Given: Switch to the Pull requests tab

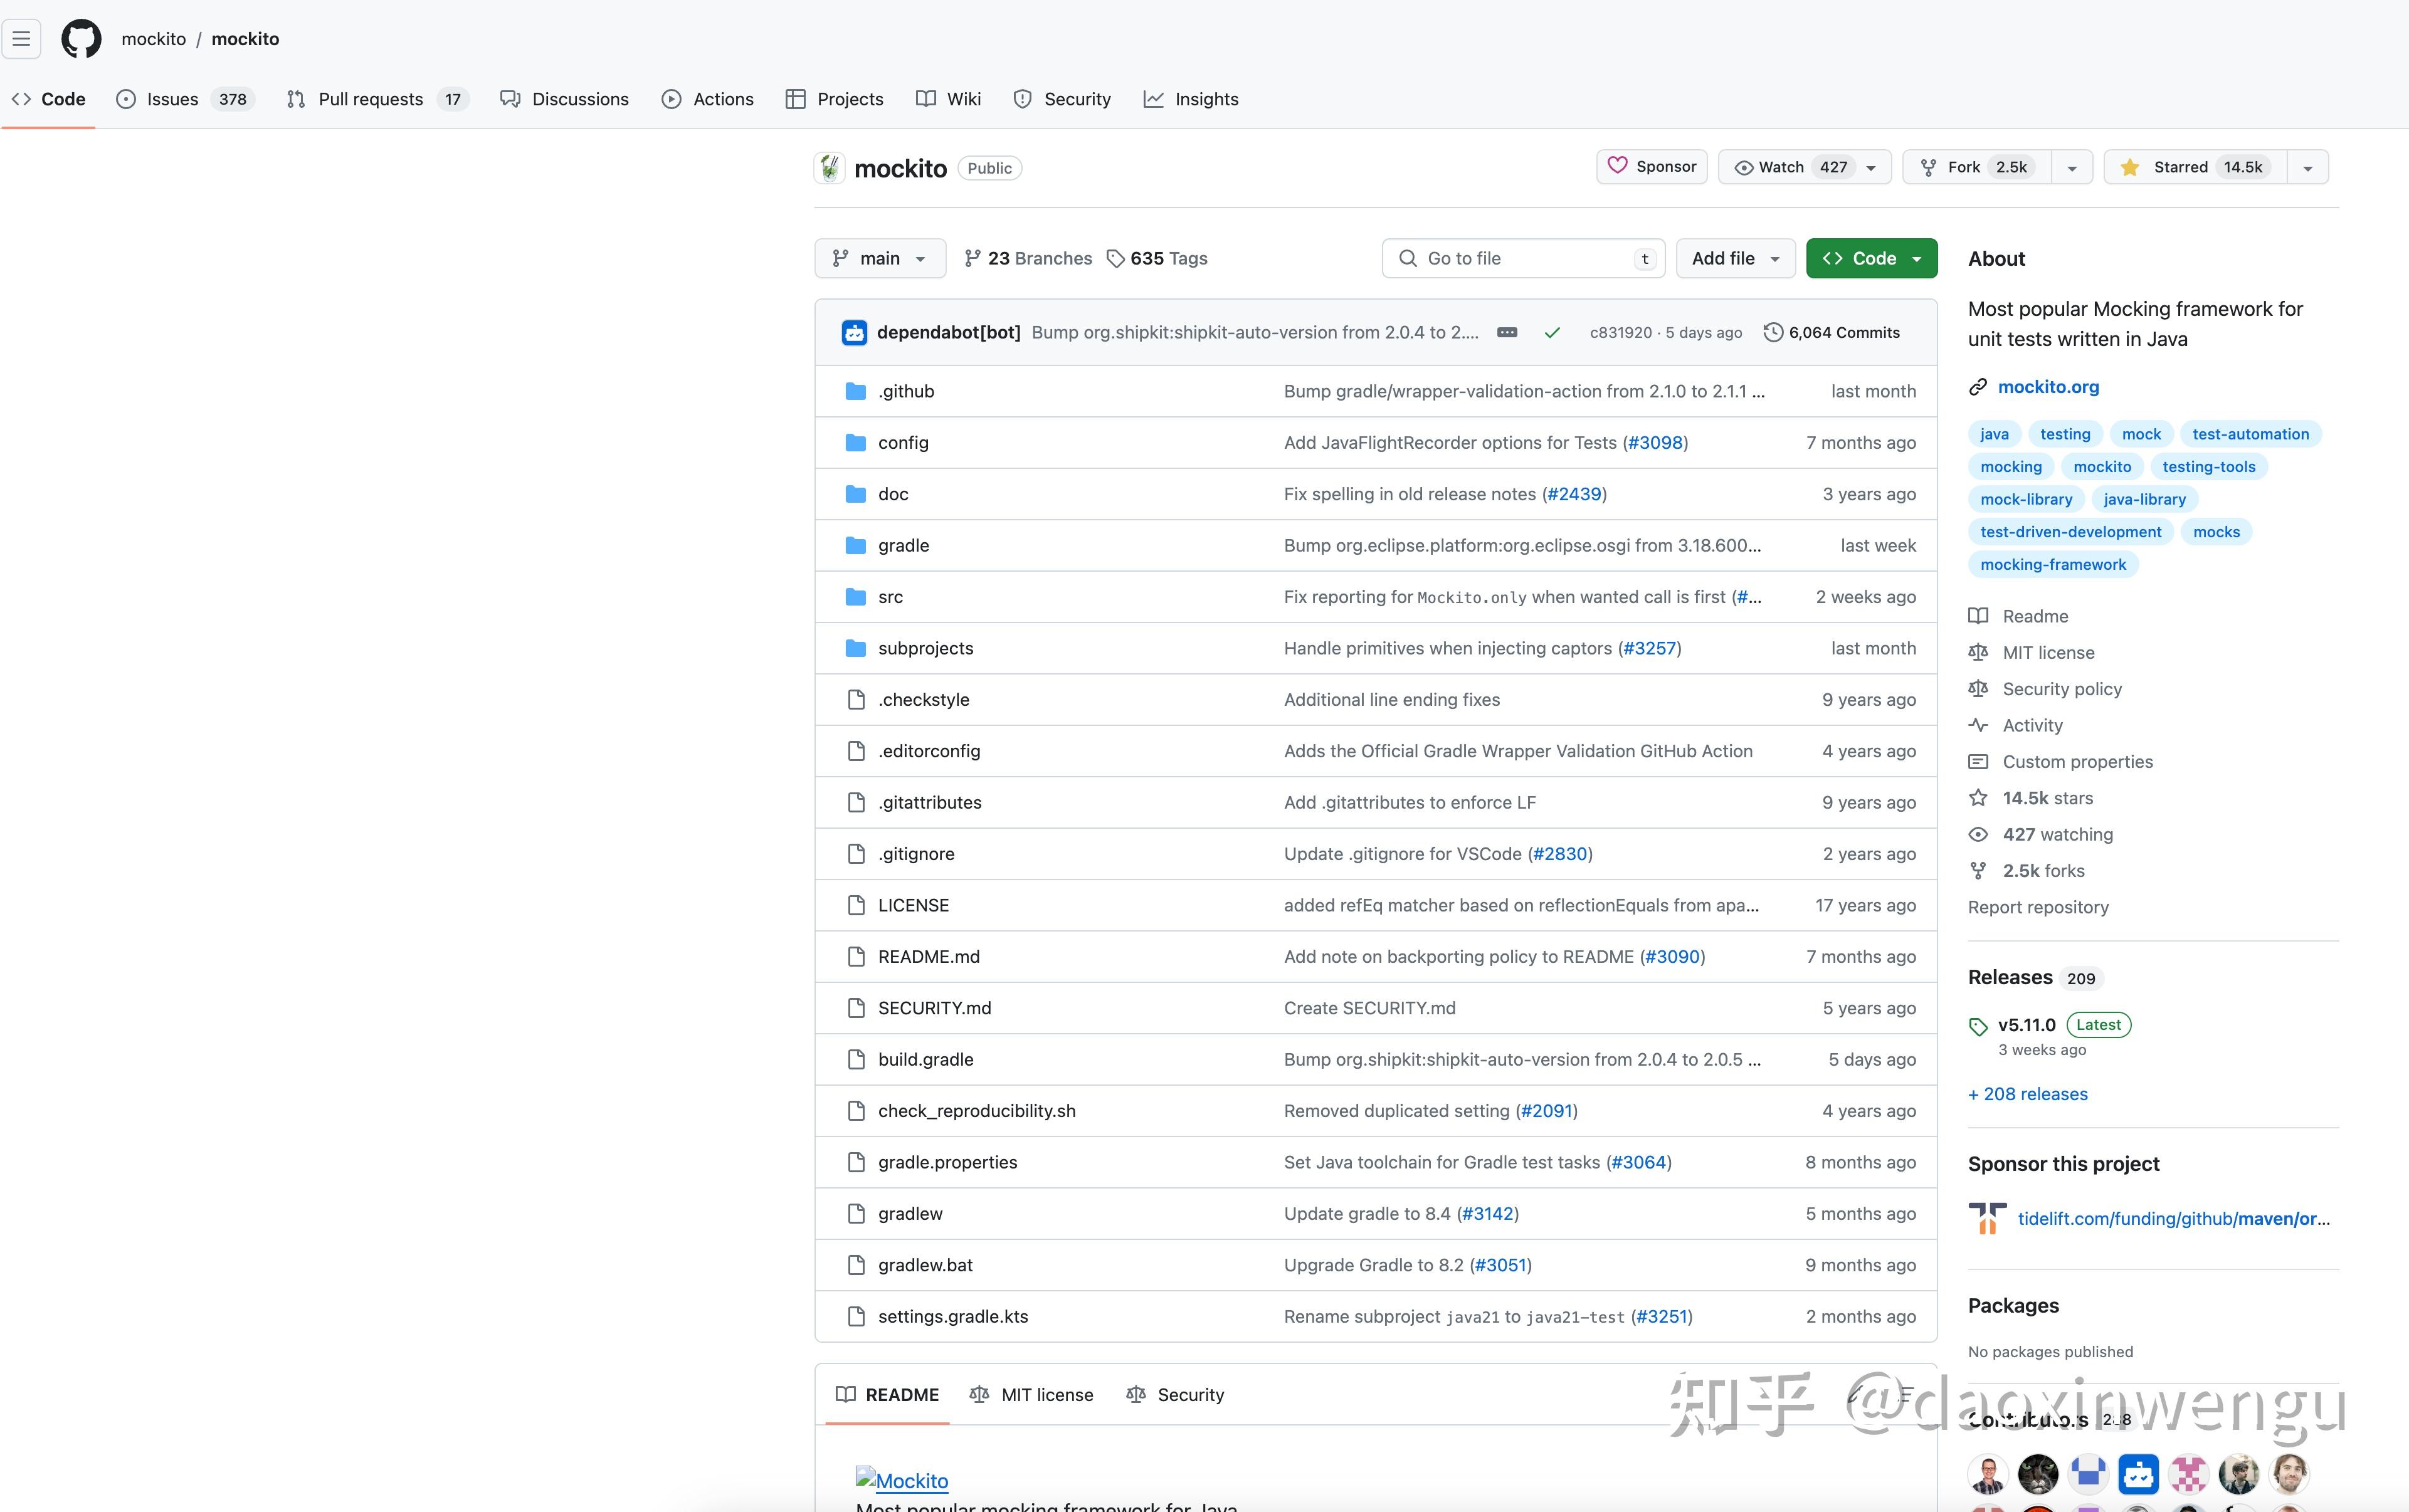Looking at the screenshot, I should coord(377,99).
